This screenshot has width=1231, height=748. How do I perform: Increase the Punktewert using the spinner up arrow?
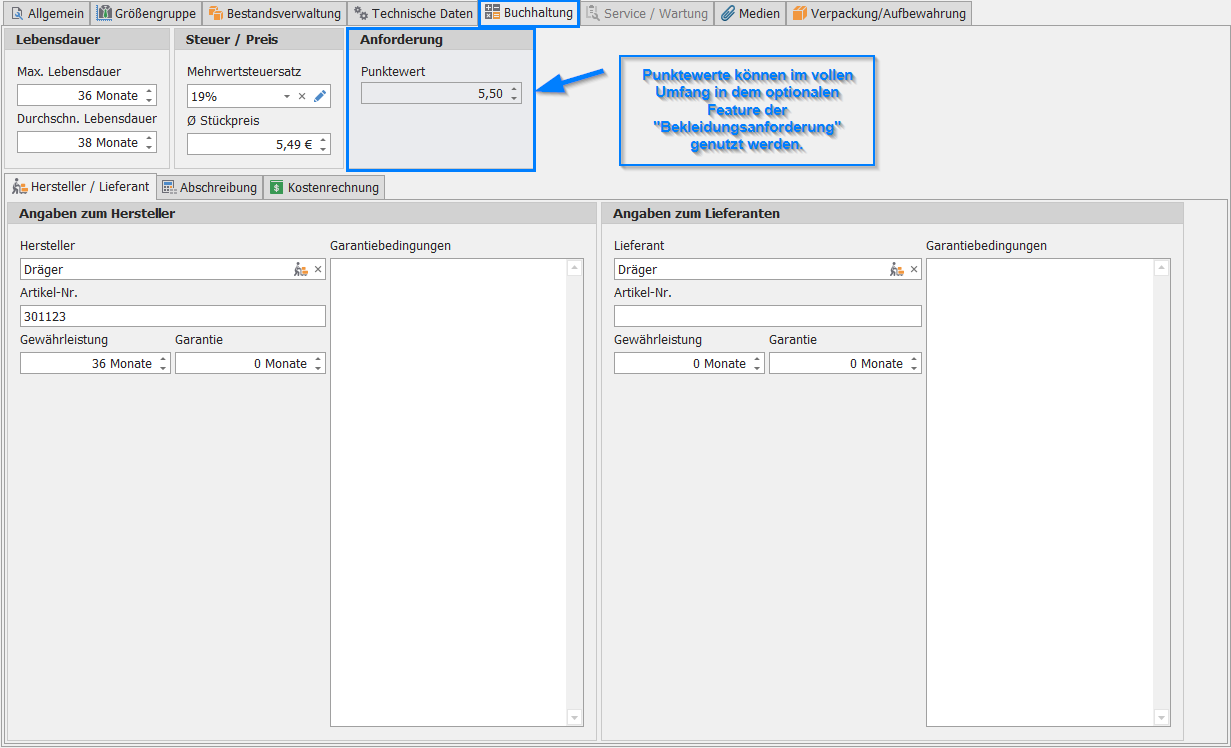(x=514, y=89)
